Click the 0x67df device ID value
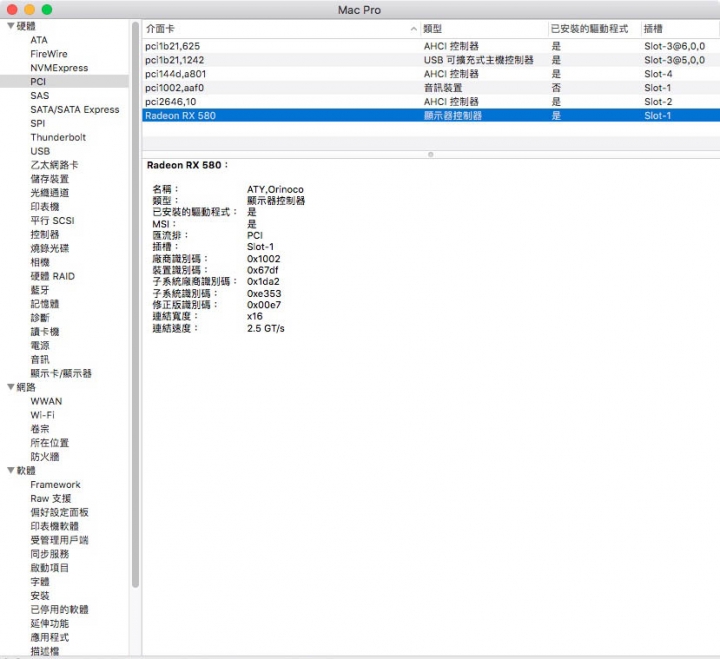The width and height of the screenshot is (720, 659). [x=262, y=270]
